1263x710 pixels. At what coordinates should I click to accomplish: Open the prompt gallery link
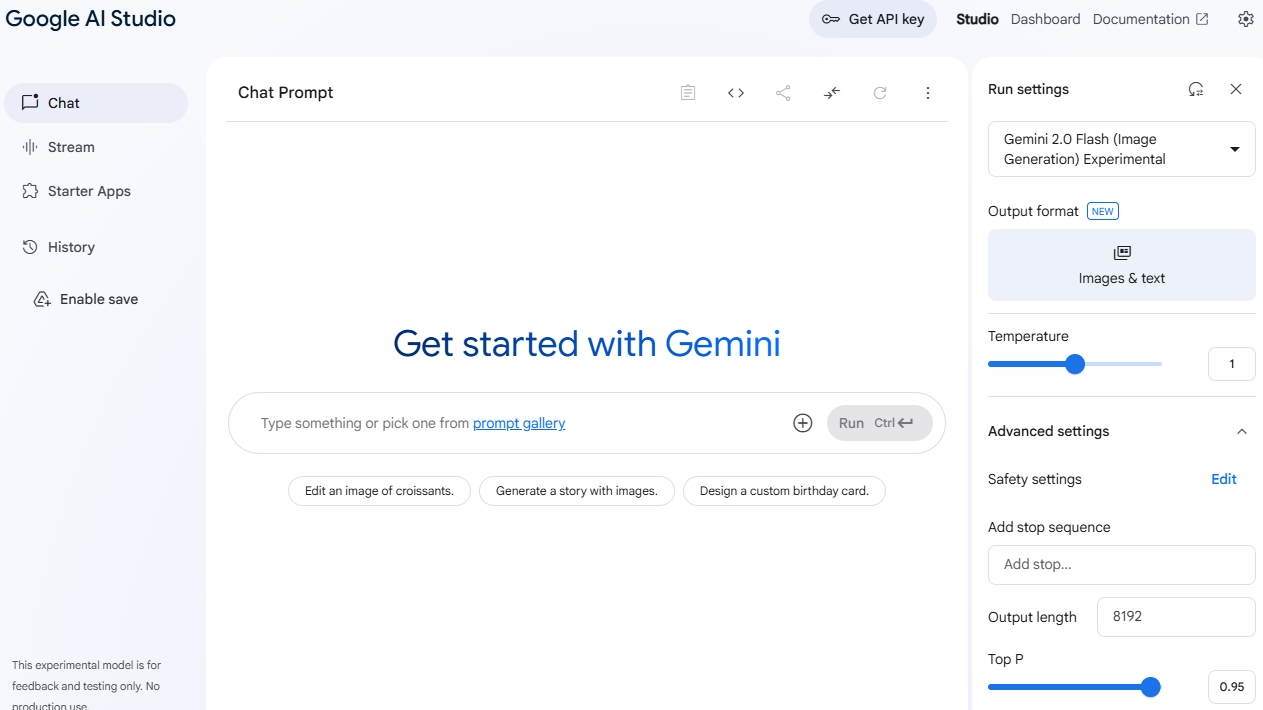click(519, 423)
